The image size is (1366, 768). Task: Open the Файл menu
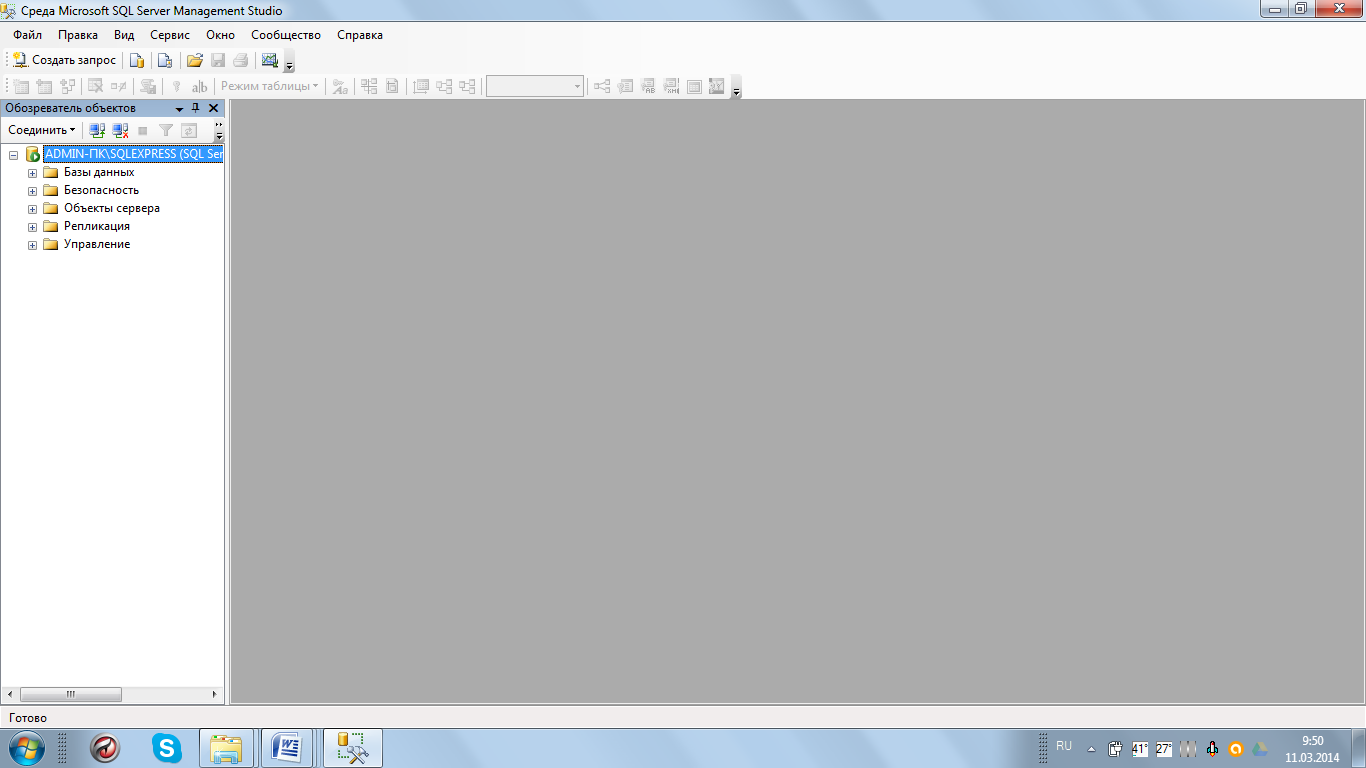click(x=27, y=35)
